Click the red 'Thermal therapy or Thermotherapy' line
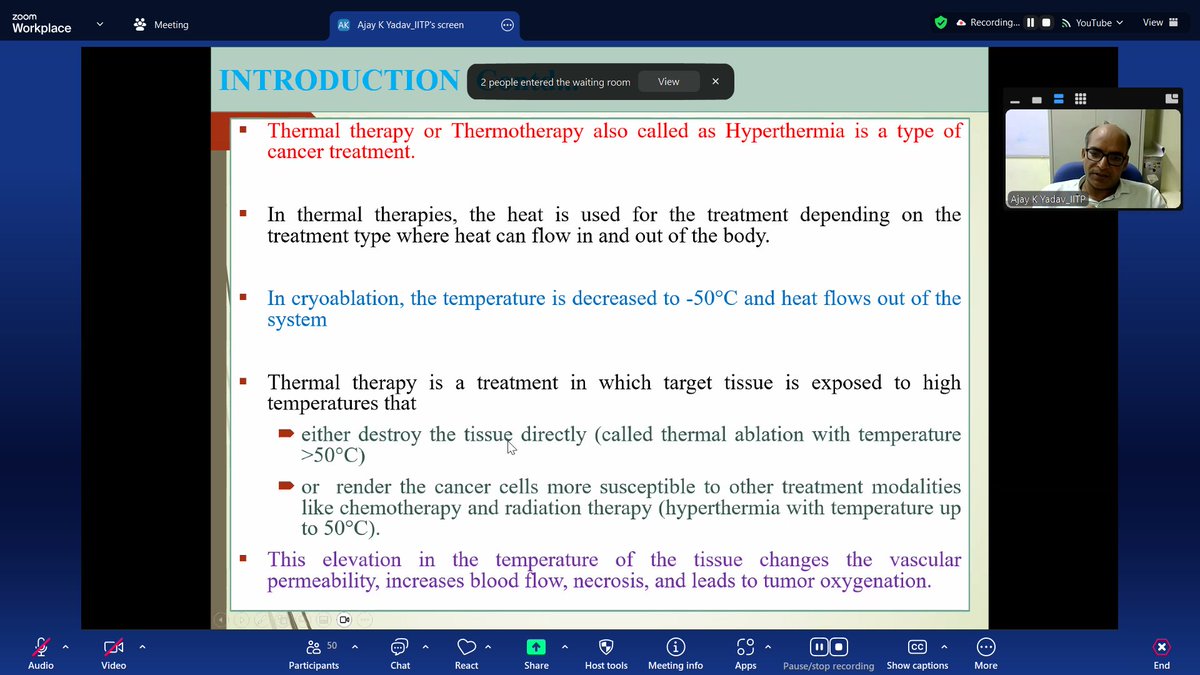Screen dimensions: 1200x675 614,141
